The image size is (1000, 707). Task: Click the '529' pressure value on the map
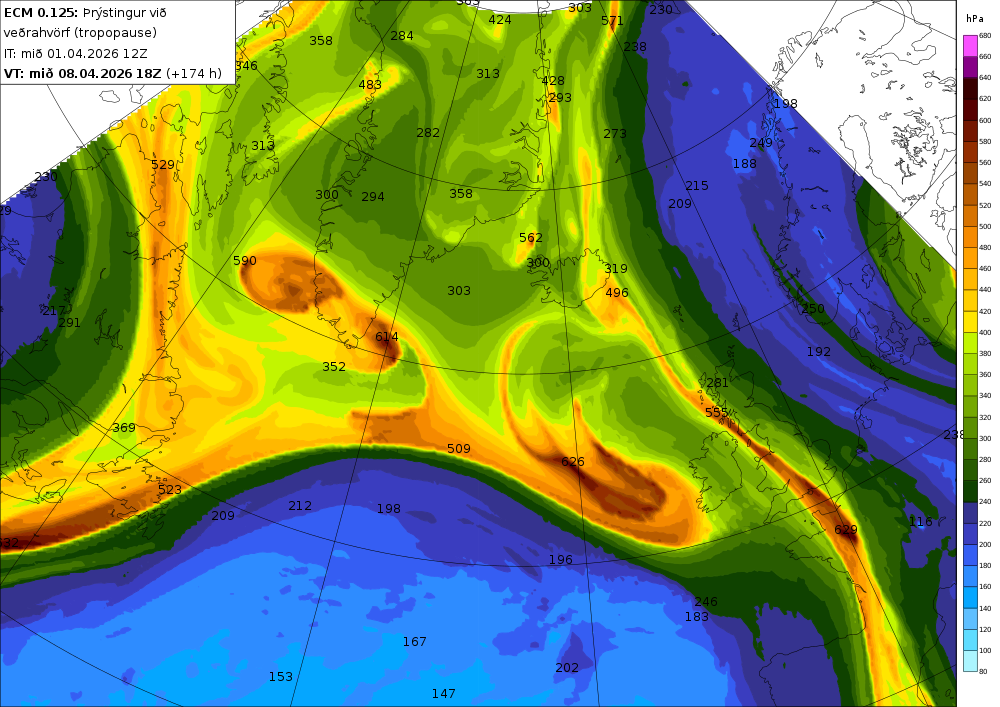(x=163, y=164)
